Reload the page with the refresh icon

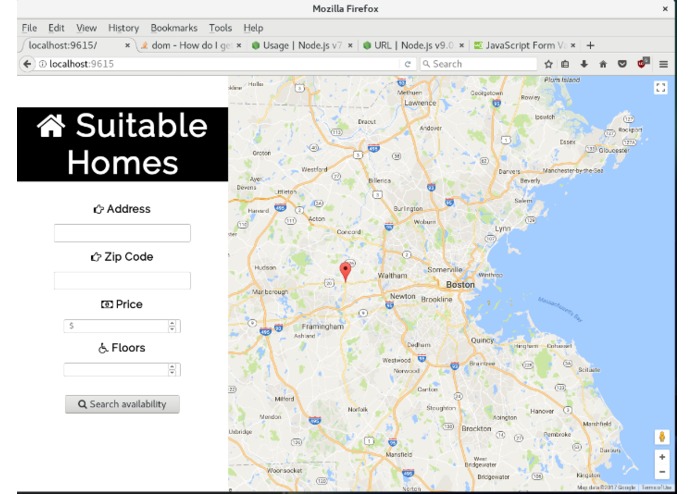(408, 64)
